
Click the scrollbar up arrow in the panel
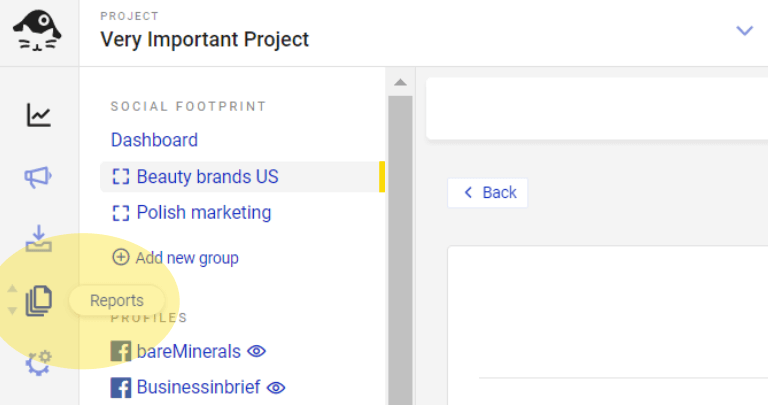tap(400, 82)
